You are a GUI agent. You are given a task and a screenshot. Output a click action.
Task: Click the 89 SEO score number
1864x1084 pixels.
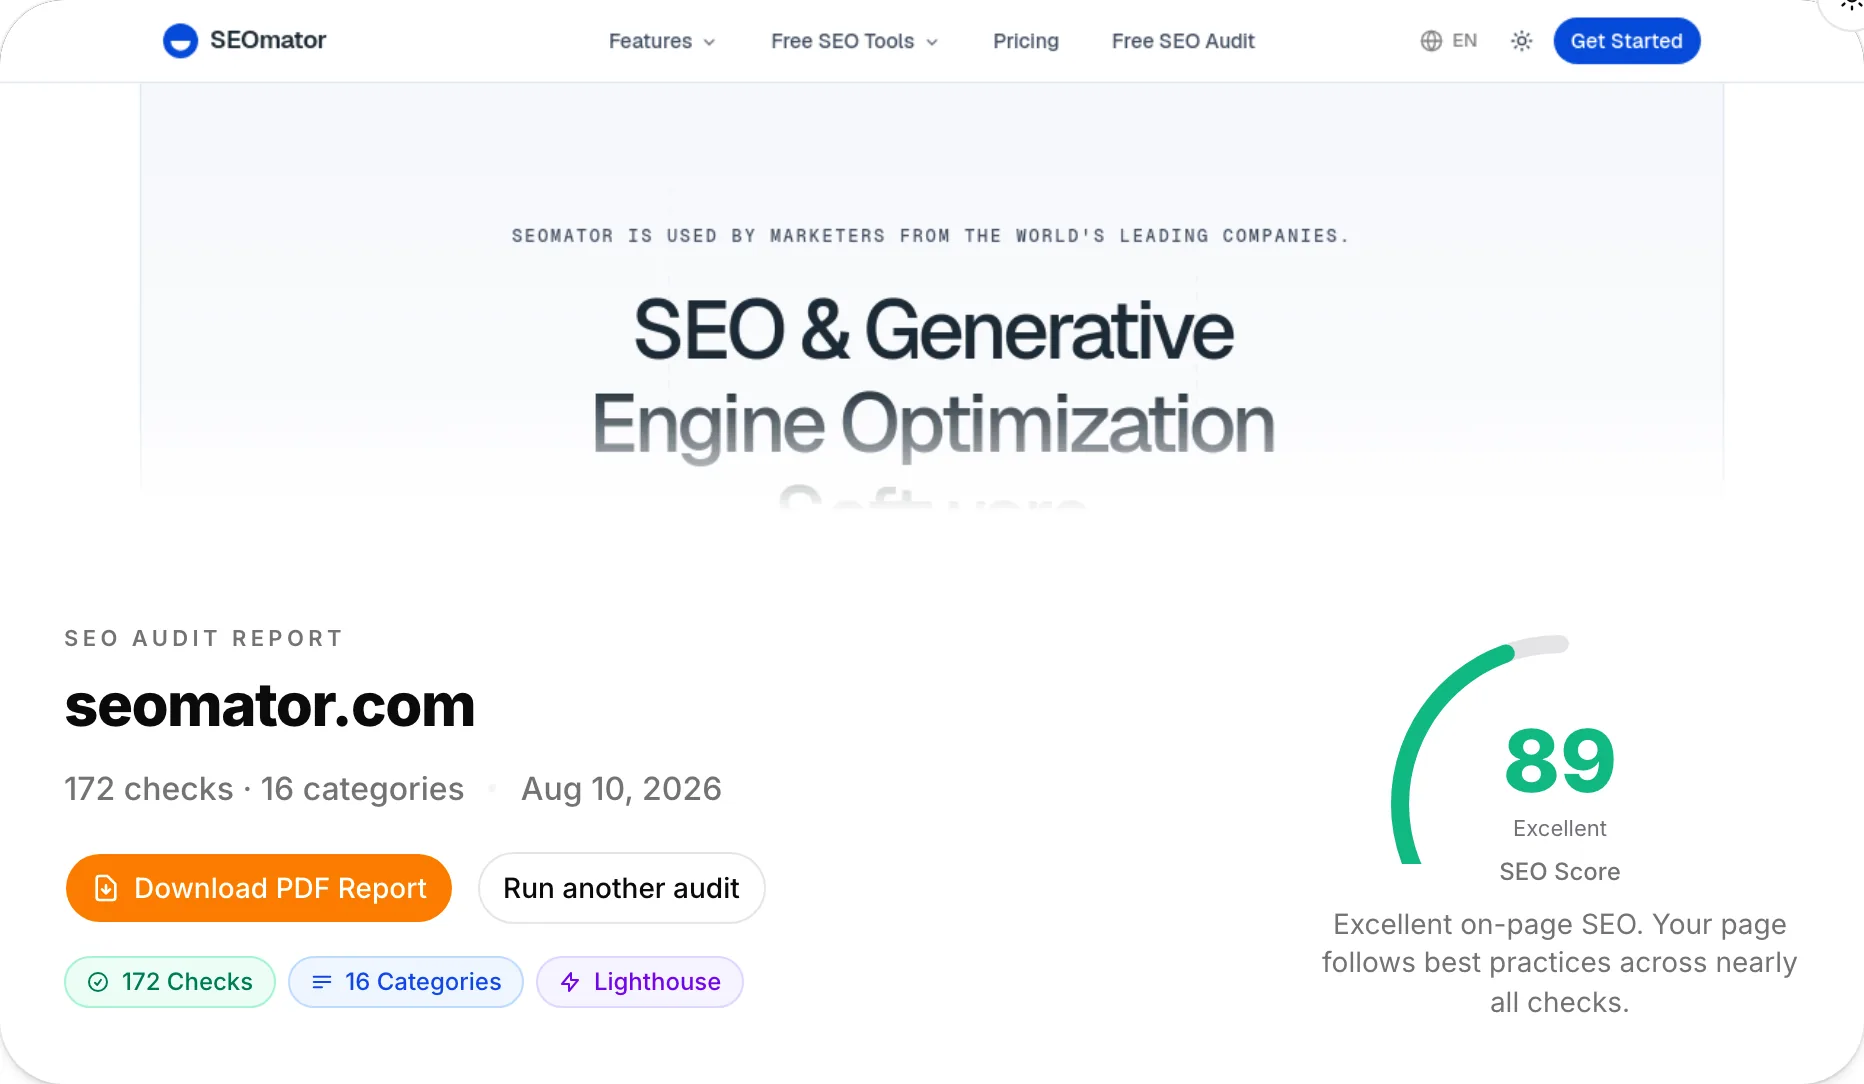tap(1559, 762)
